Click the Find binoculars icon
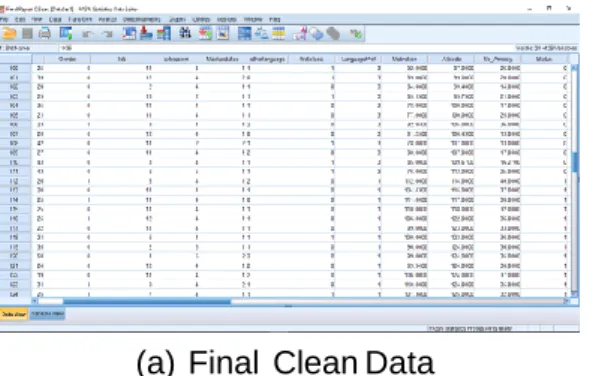The width and height of the screenshot is (590, 376). coord(185,33)
